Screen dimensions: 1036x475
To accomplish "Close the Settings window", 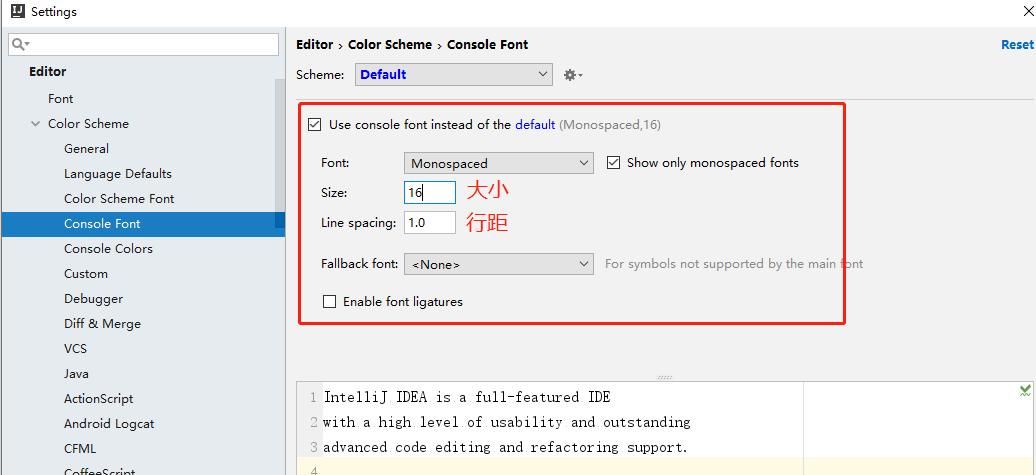I will point(1028,11).
